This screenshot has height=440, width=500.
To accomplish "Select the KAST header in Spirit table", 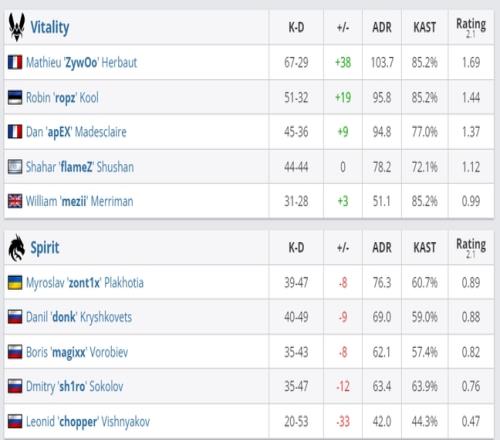I will tap(425, 248).
